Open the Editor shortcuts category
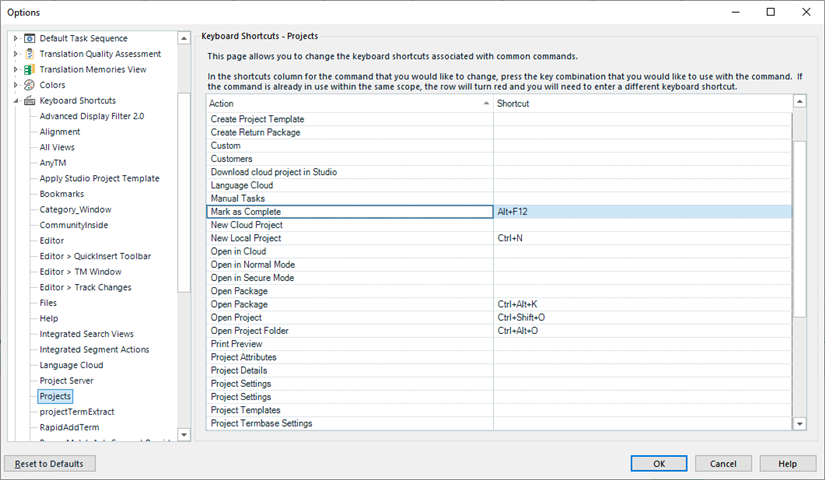Screen dimensions: 825x480 coord(52,241)
